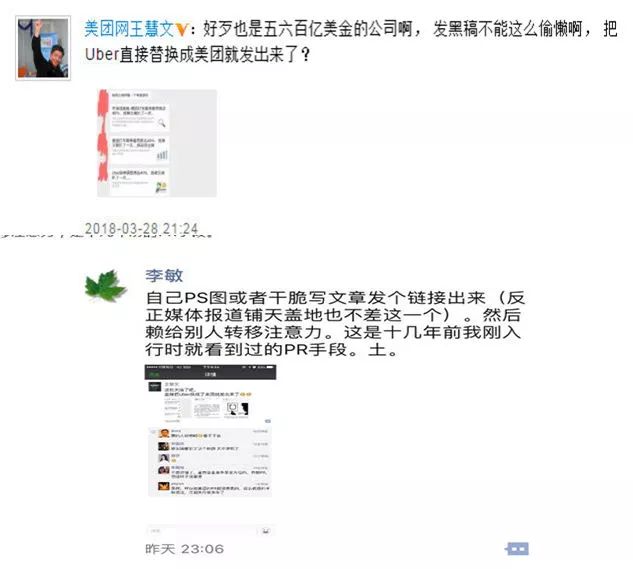Click the 李敏 username
This screenshot has width=633, height=569.
pyautogui.click(x=164, y=276)
